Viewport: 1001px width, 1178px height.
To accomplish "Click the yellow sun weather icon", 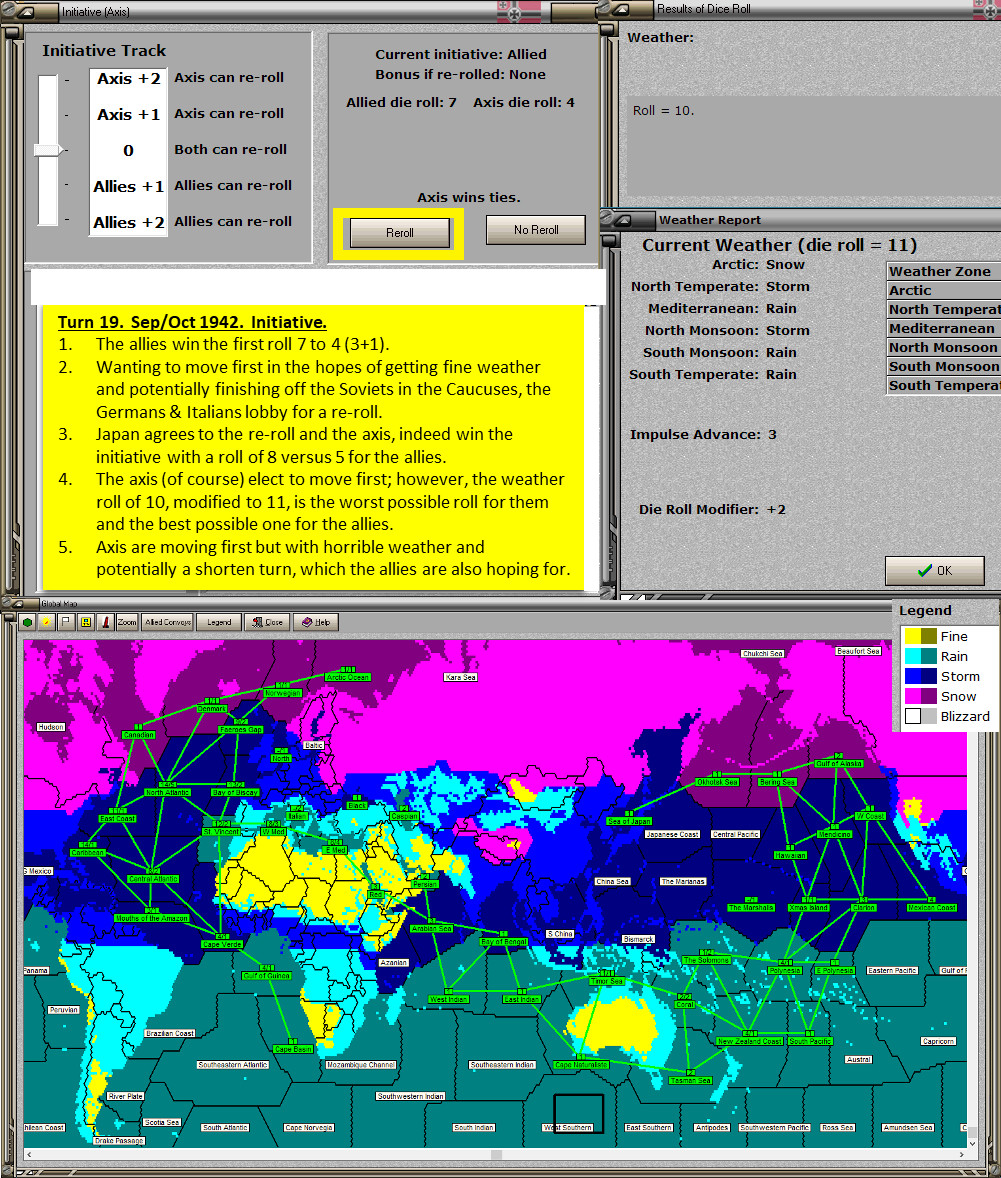I will [x=47, y=622].
